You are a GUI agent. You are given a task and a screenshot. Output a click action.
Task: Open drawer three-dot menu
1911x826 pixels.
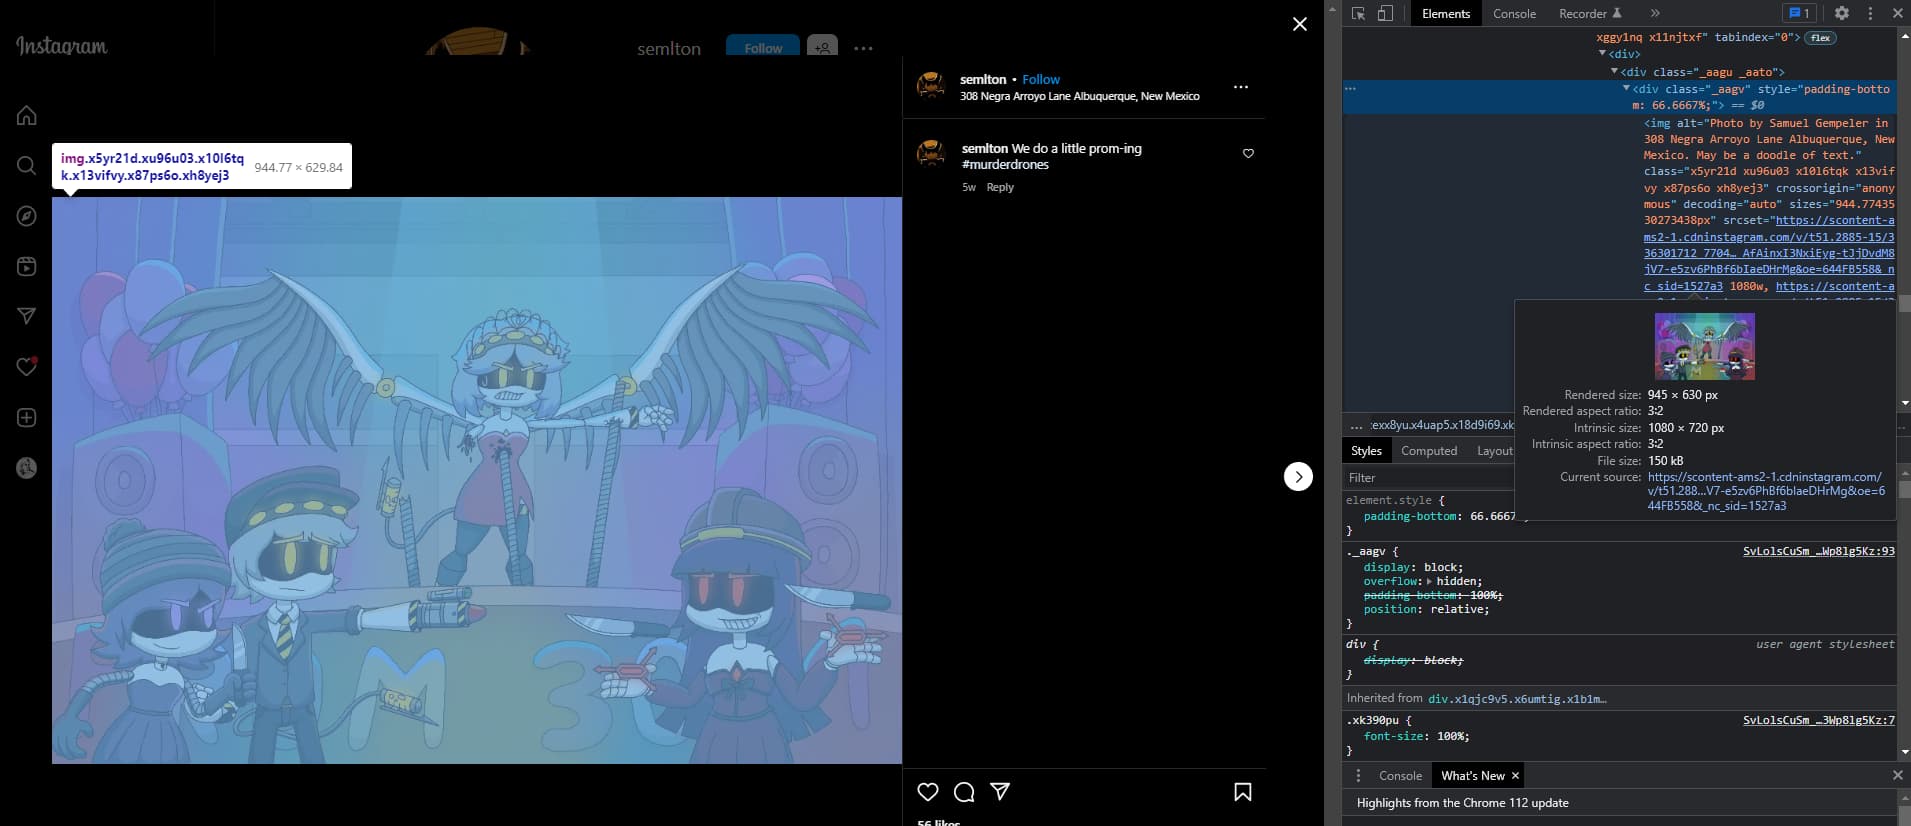1358,776
